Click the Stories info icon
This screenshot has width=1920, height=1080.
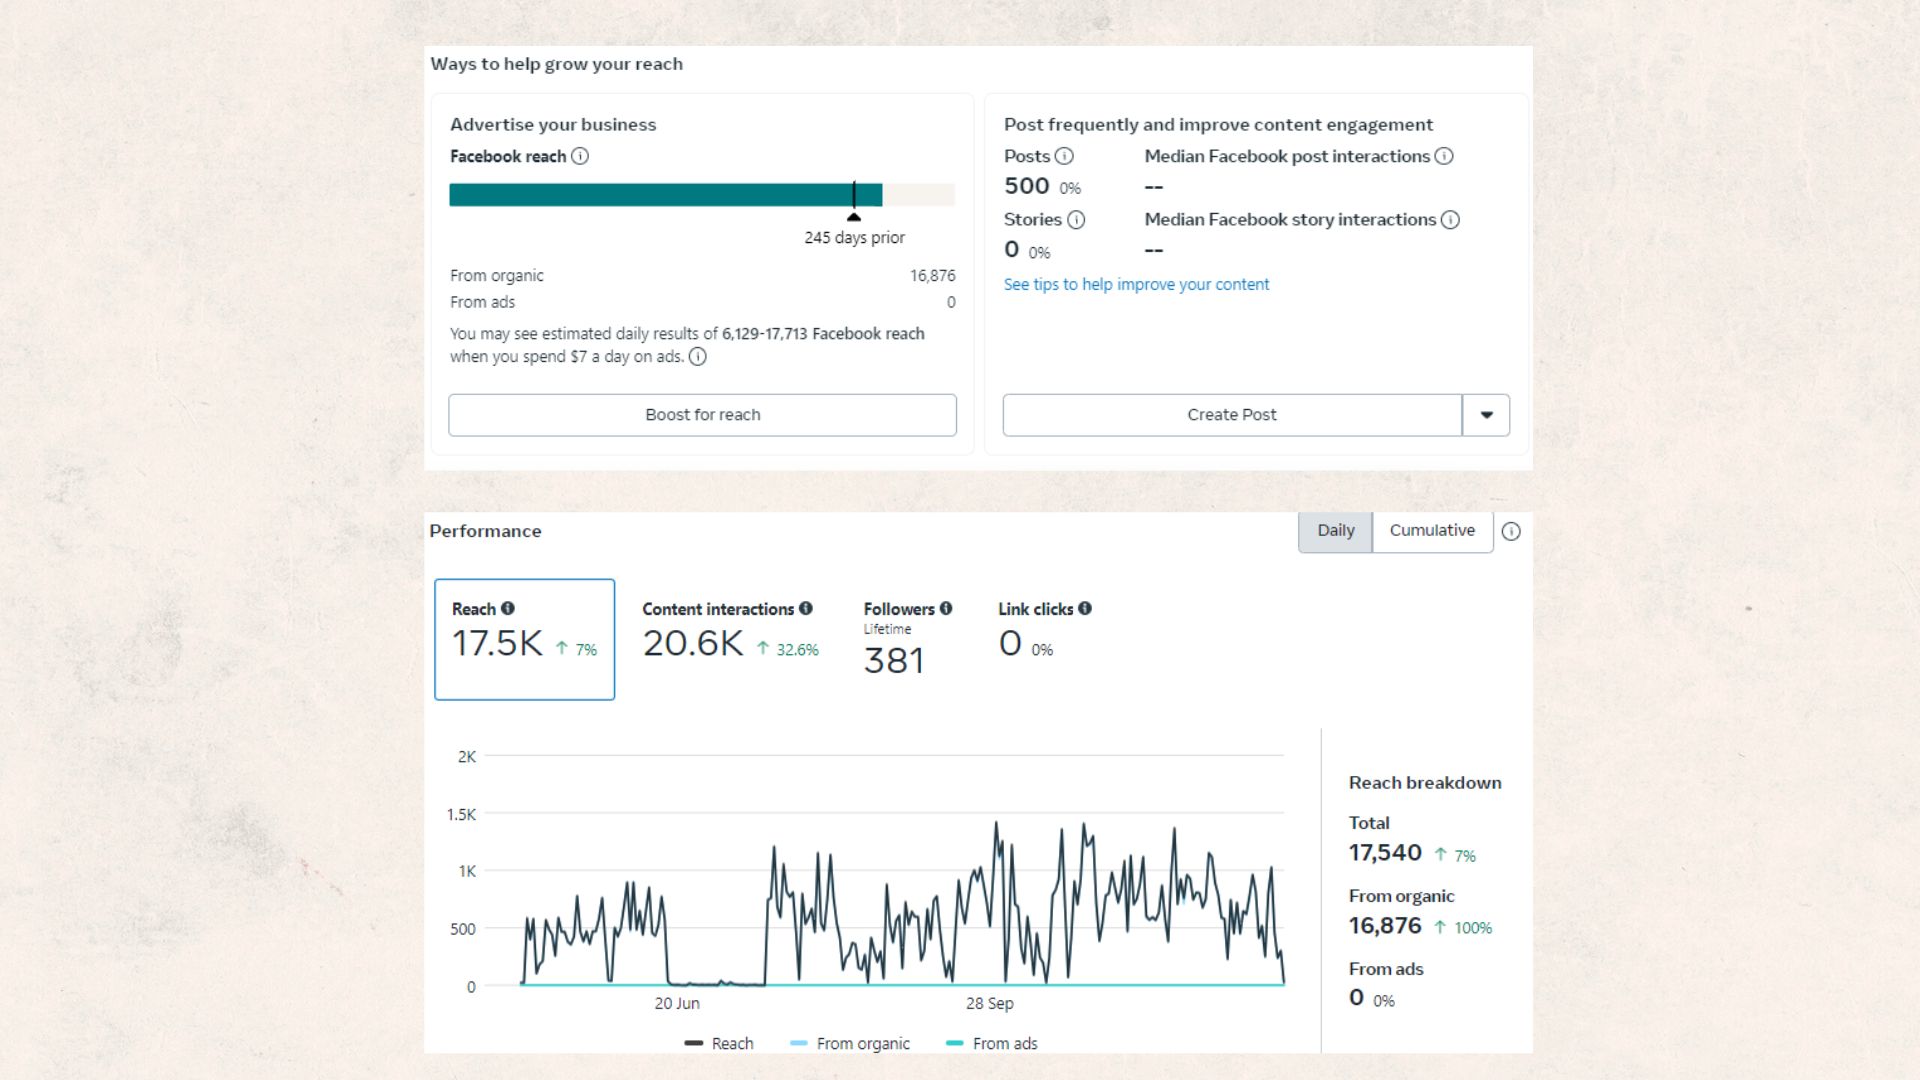(x=1076, y=220)
